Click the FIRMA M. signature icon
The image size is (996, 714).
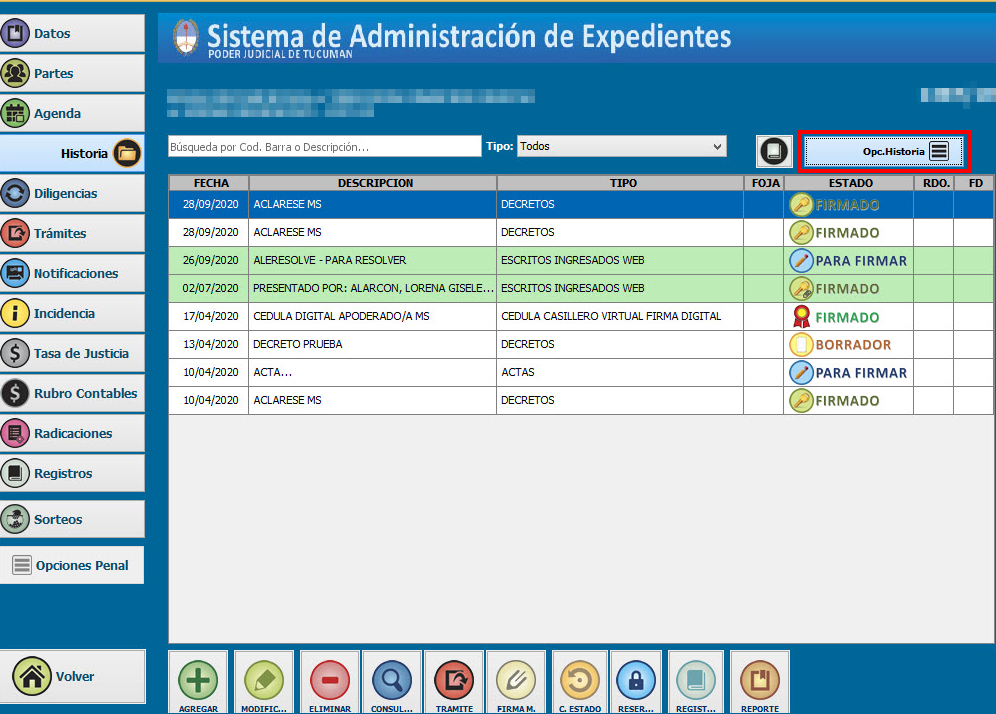point(516,680)
